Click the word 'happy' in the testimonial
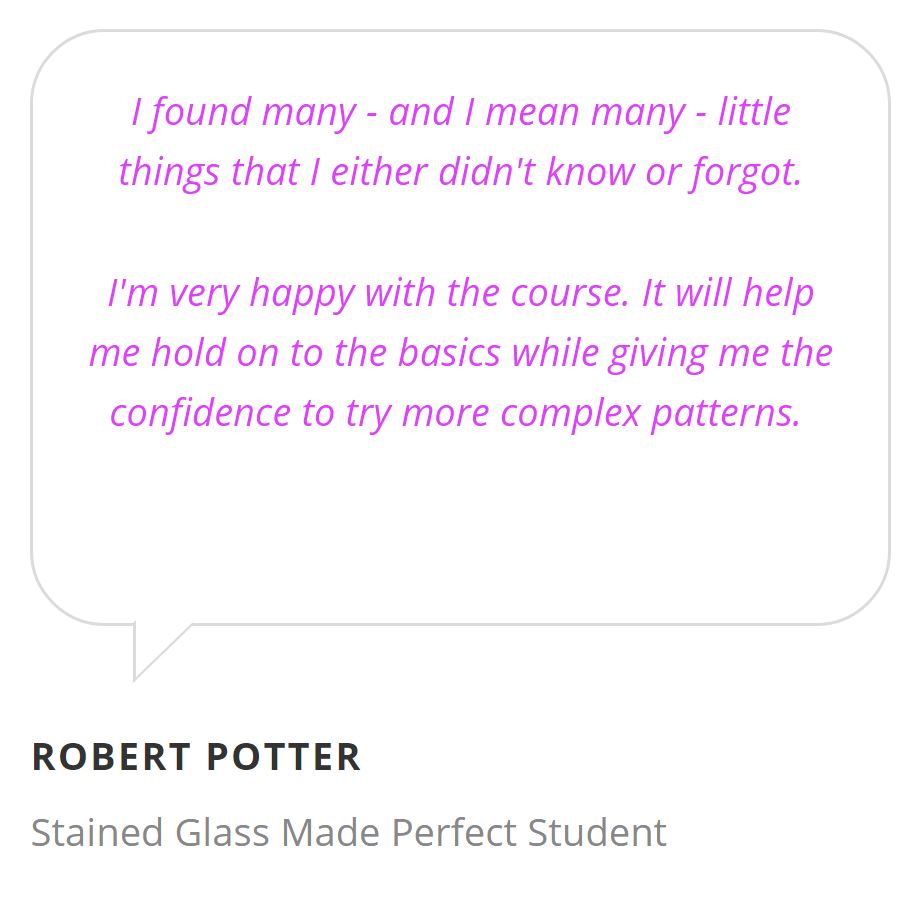 coord(302,294)
